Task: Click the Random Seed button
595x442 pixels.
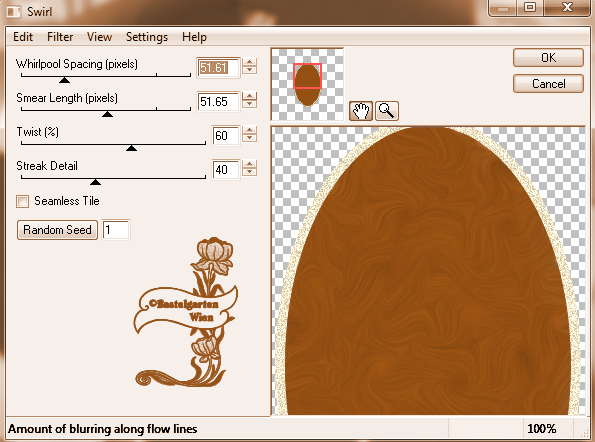Action: click(57, 230)
